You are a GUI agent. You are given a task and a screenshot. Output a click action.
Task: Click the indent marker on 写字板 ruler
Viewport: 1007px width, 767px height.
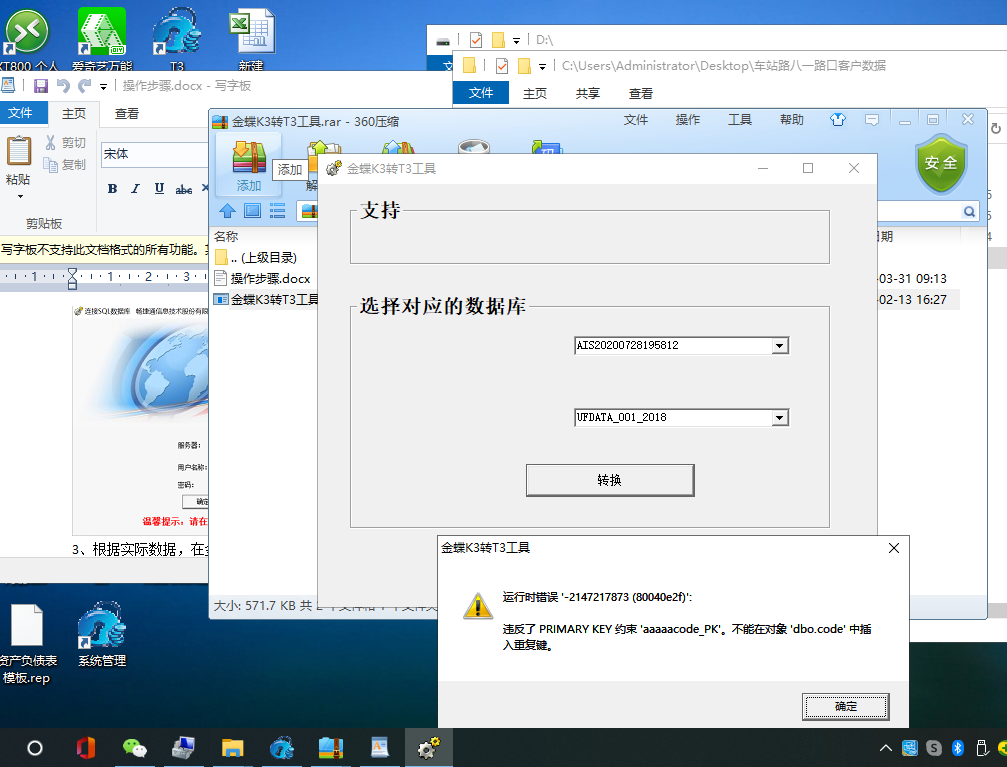(73, 278)
